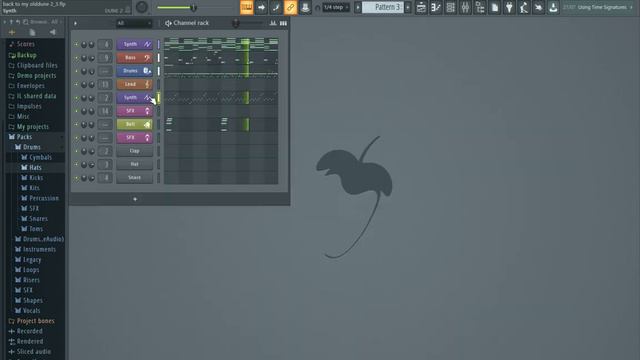Select the Bell channel button

click(134, 124)
